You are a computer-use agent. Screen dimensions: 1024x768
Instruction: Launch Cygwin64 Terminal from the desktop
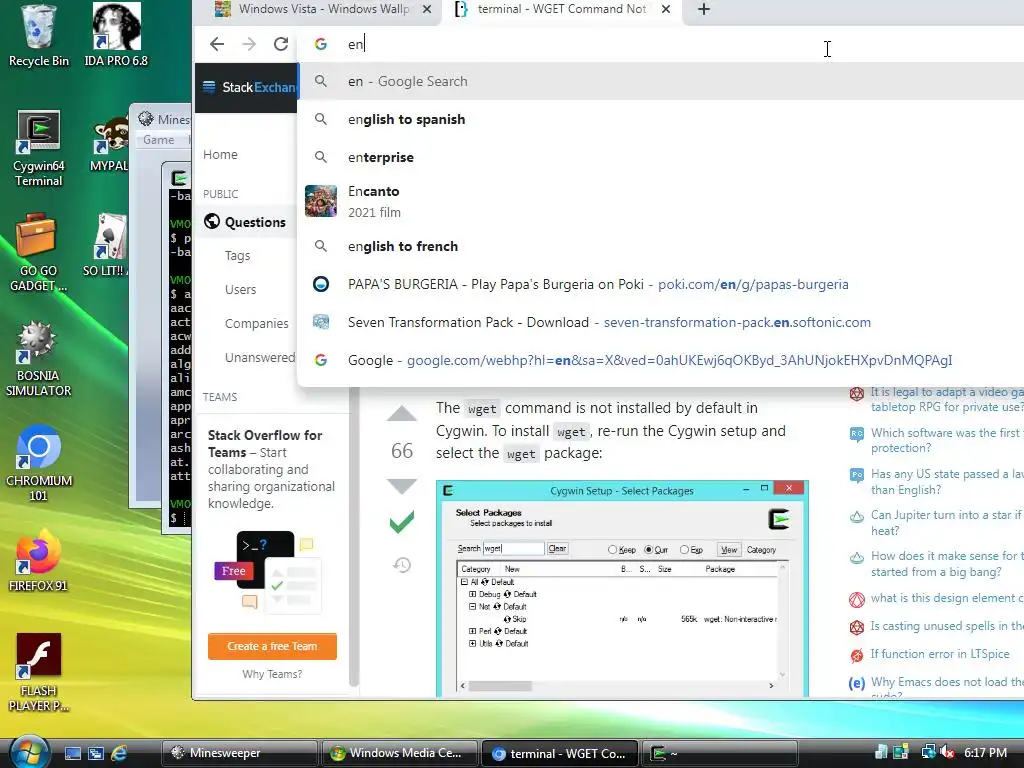click(x=39, y=149)
